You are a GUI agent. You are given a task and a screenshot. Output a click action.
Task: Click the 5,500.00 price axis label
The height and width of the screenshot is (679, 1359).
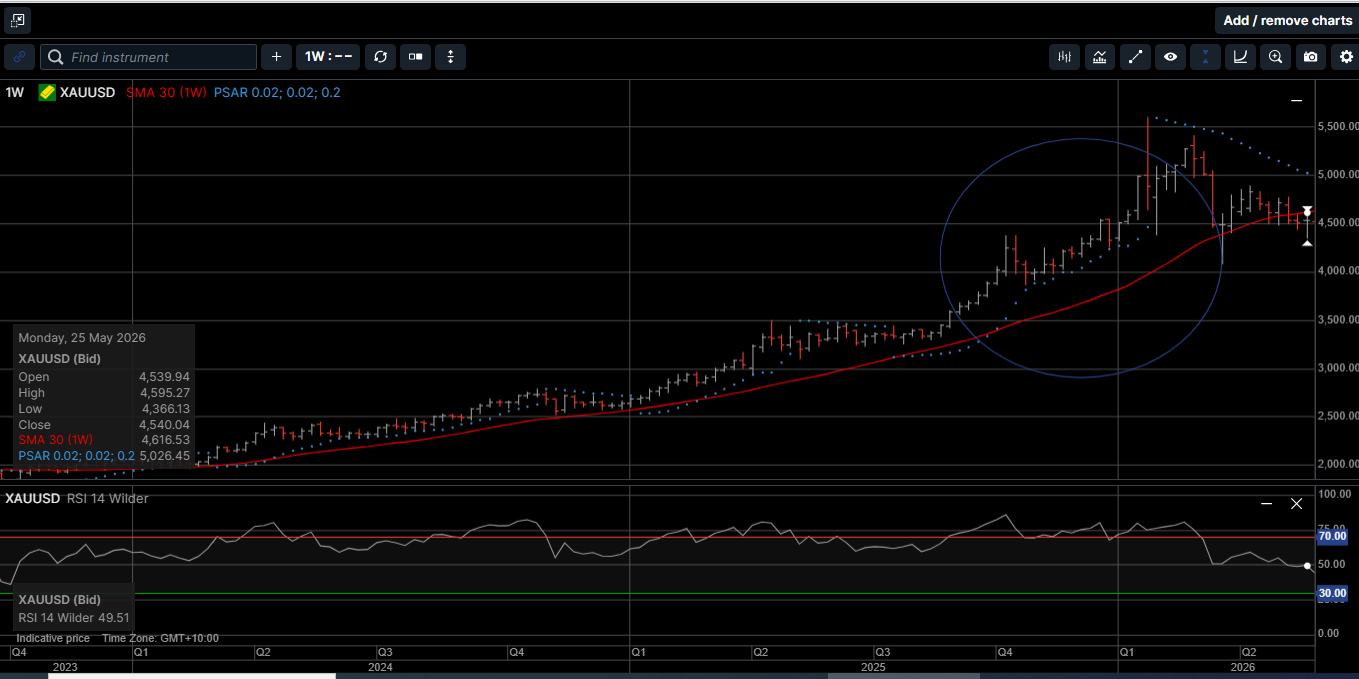1338,127
